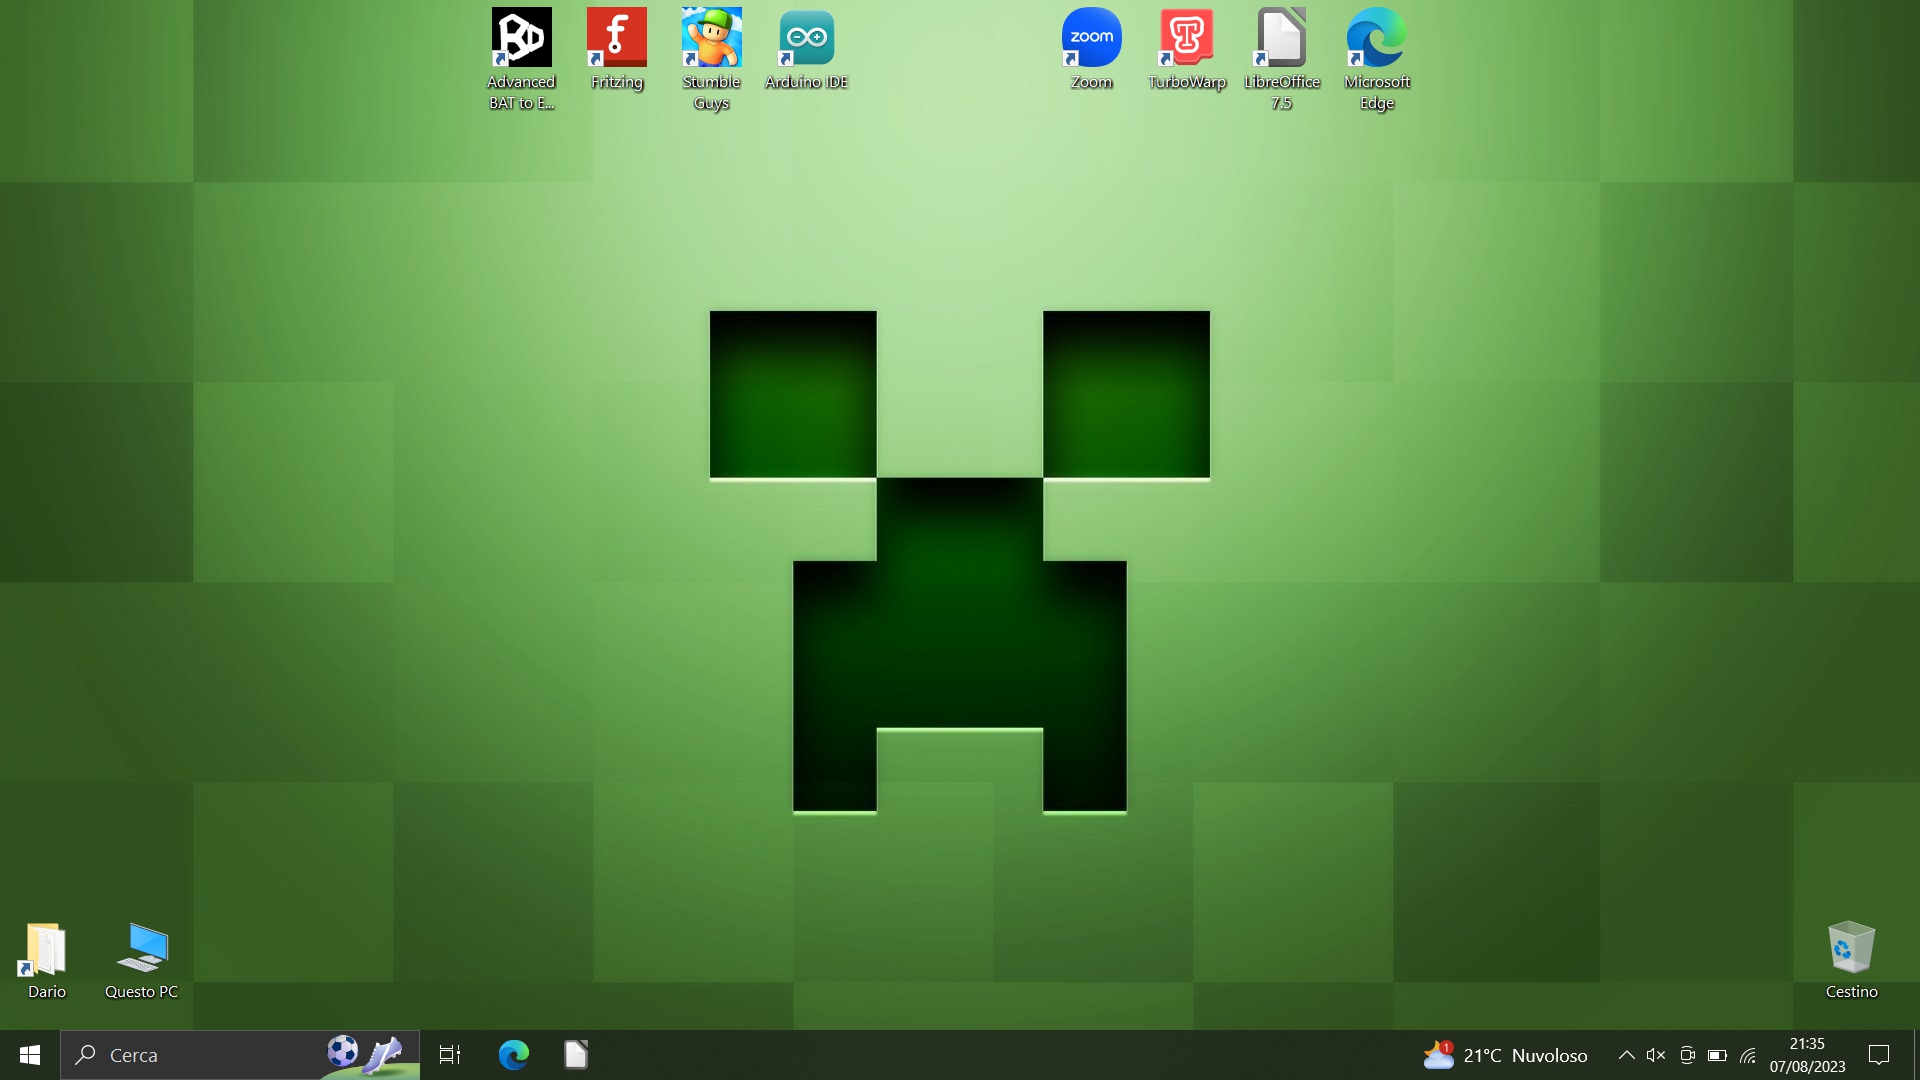Open the weather widget showing 21°C Nuvoloso

(x=1505, y=1055)
